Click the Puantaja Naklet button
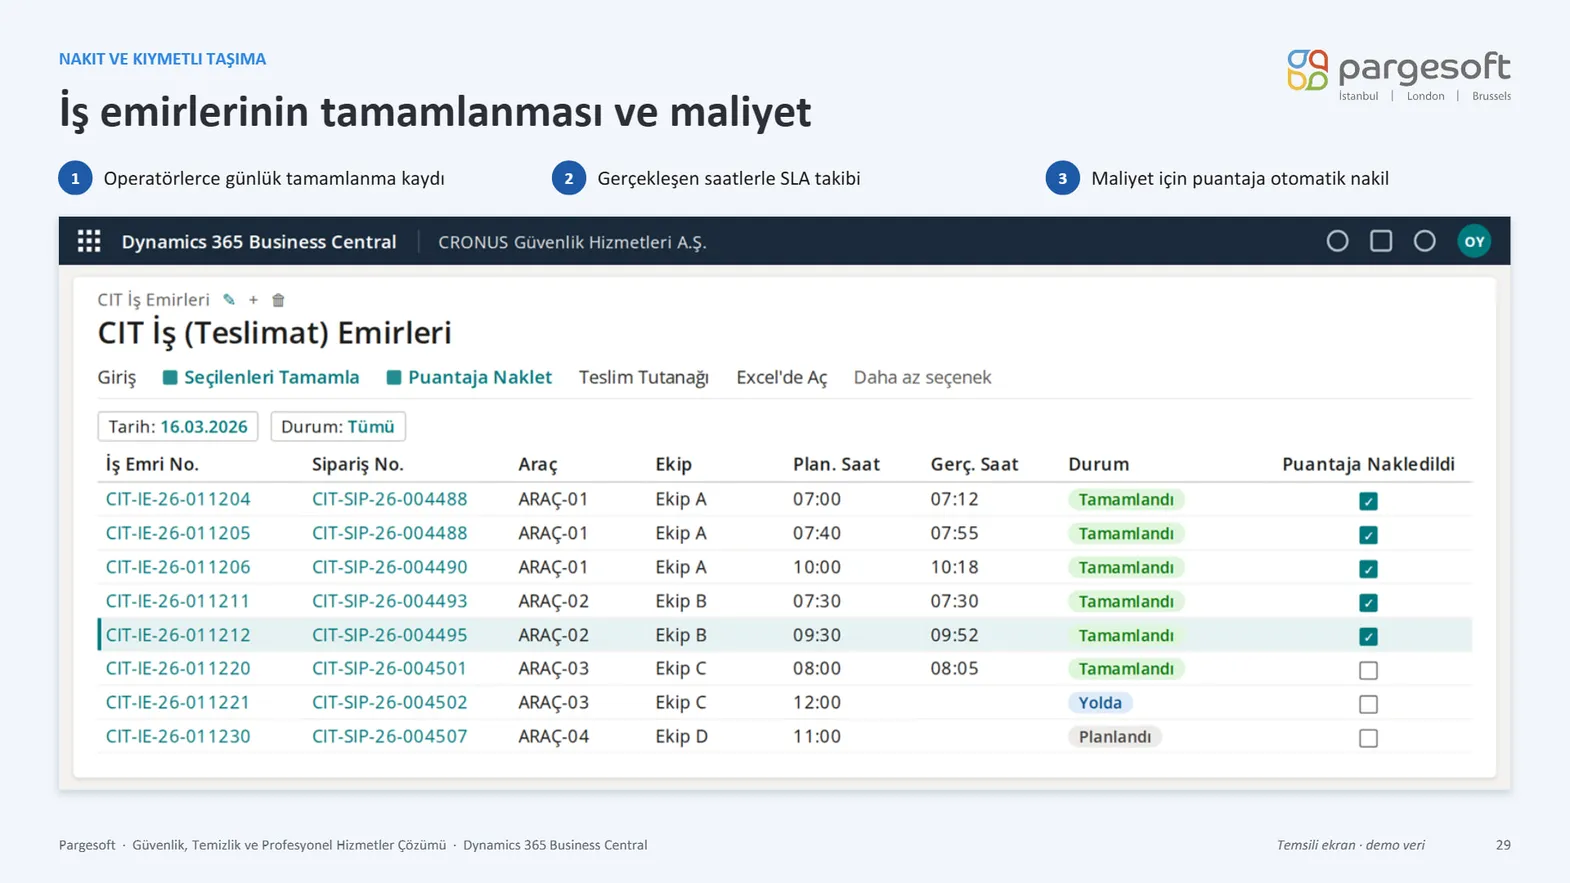 (x=469, y=377)
